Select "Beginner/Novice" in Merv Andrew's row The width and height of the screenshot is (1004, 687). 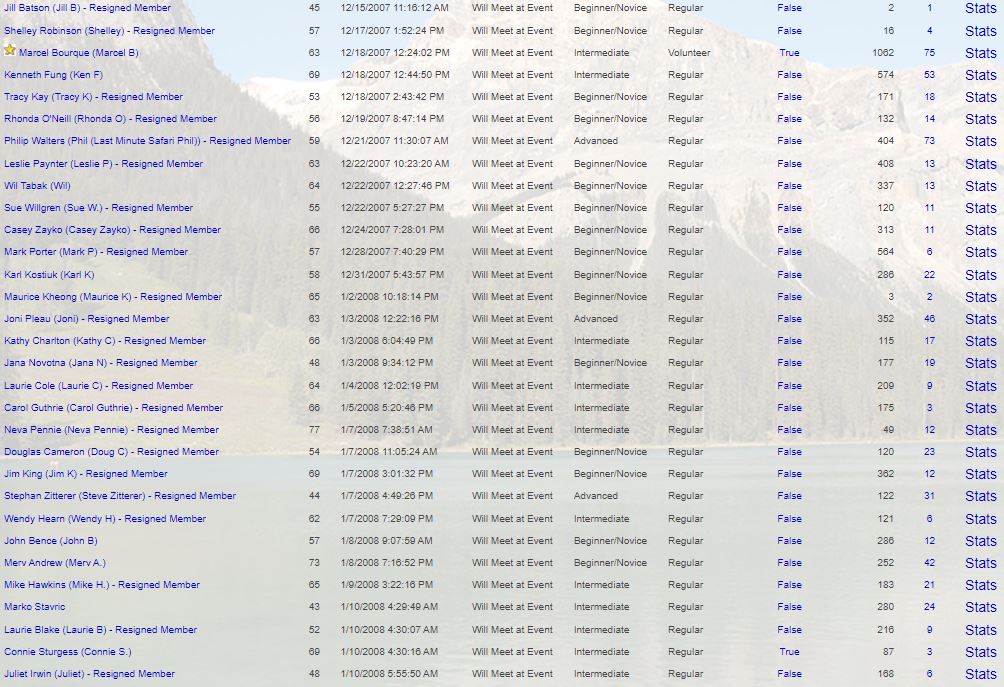pos(610,563)
